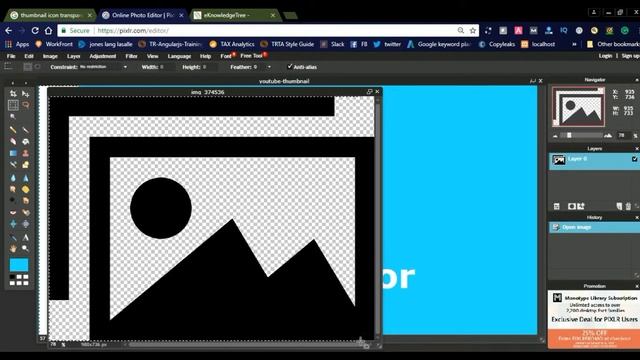Open the Edit menu
This screenshot has width=640, height=360.
pos(29,56)
